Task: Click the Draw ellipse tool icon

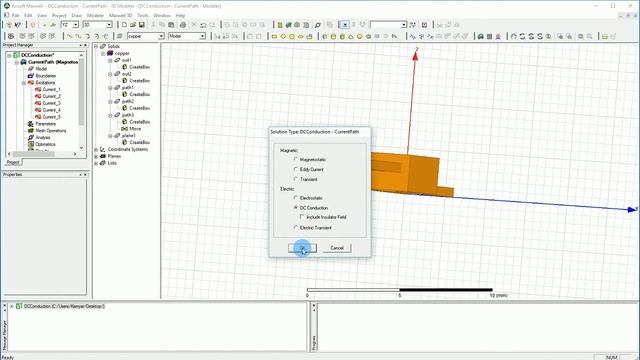Action: [301, 36]
